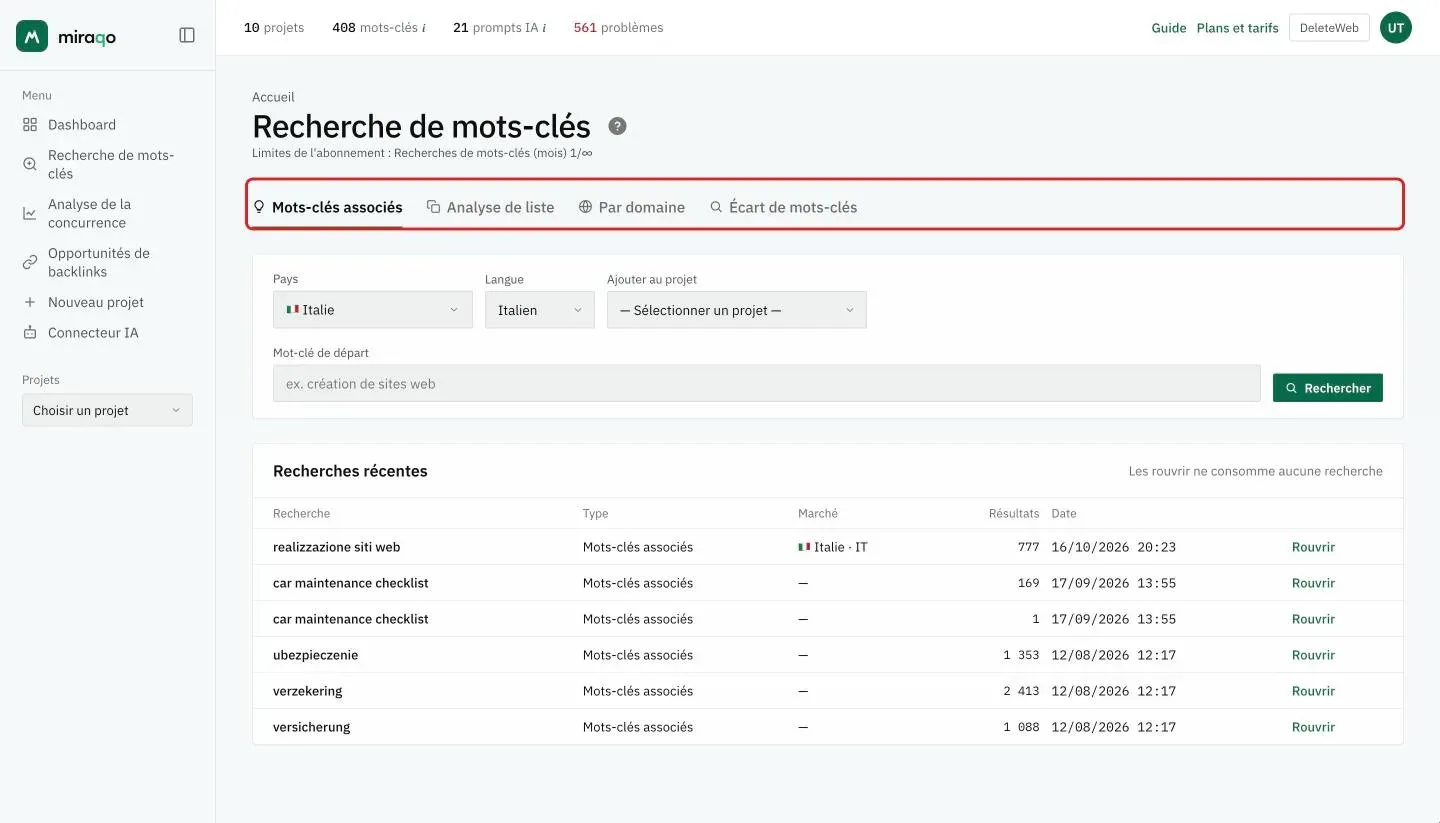The width and height of the screenshot is (1440, 823).
Task: Open the Écart de mots-clés tab
Action: (784, 207)
